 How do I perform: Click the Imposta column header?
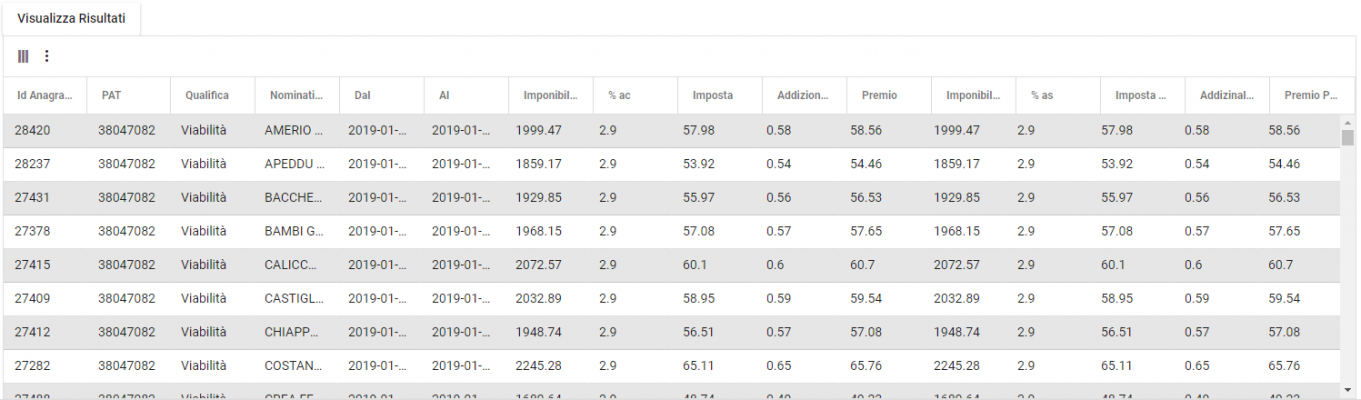713,96
